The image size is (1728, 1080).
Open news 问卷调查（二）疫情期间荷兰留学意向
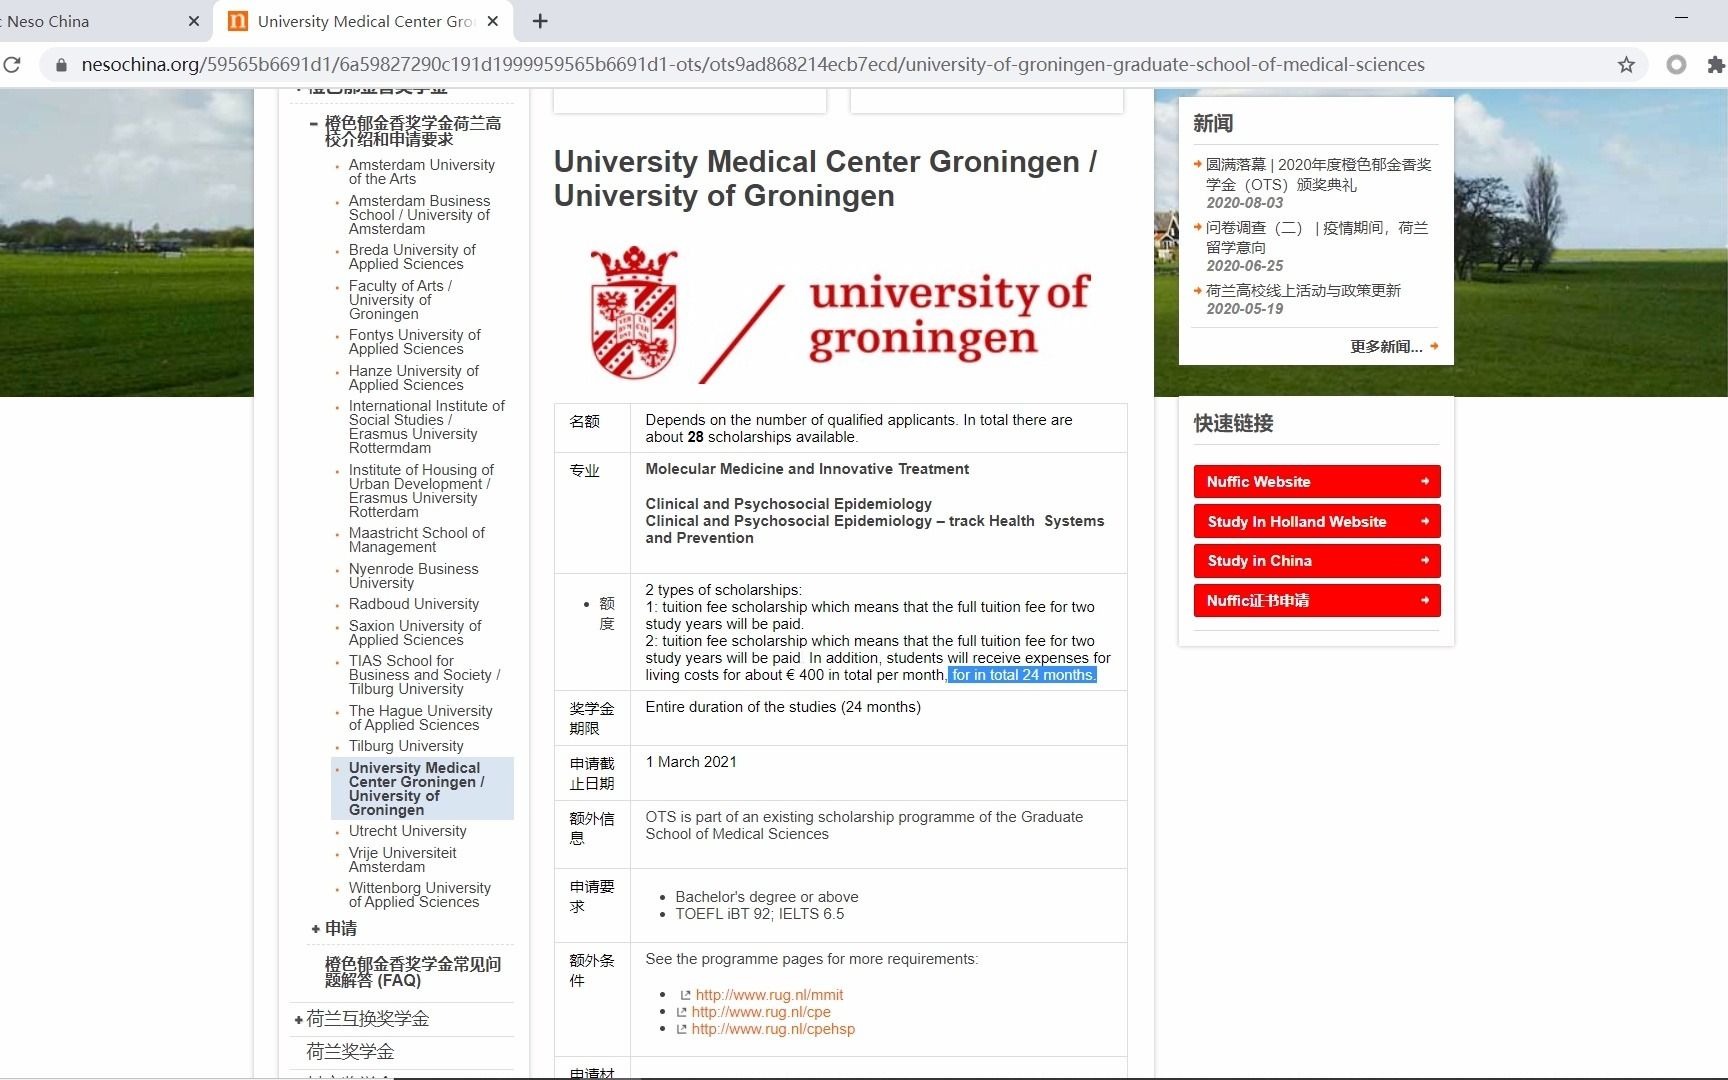pyautogui.click(x=1316, y=237)
